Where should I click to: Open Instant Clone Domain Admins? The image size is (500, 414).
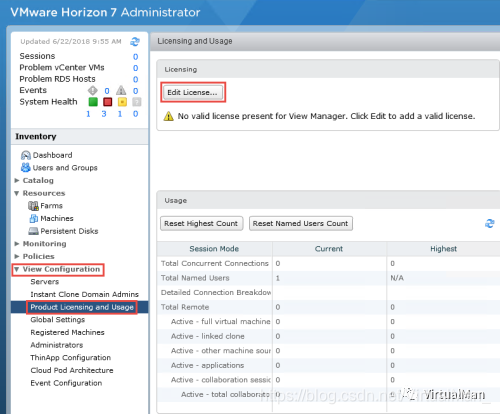[x=84, y=294]
